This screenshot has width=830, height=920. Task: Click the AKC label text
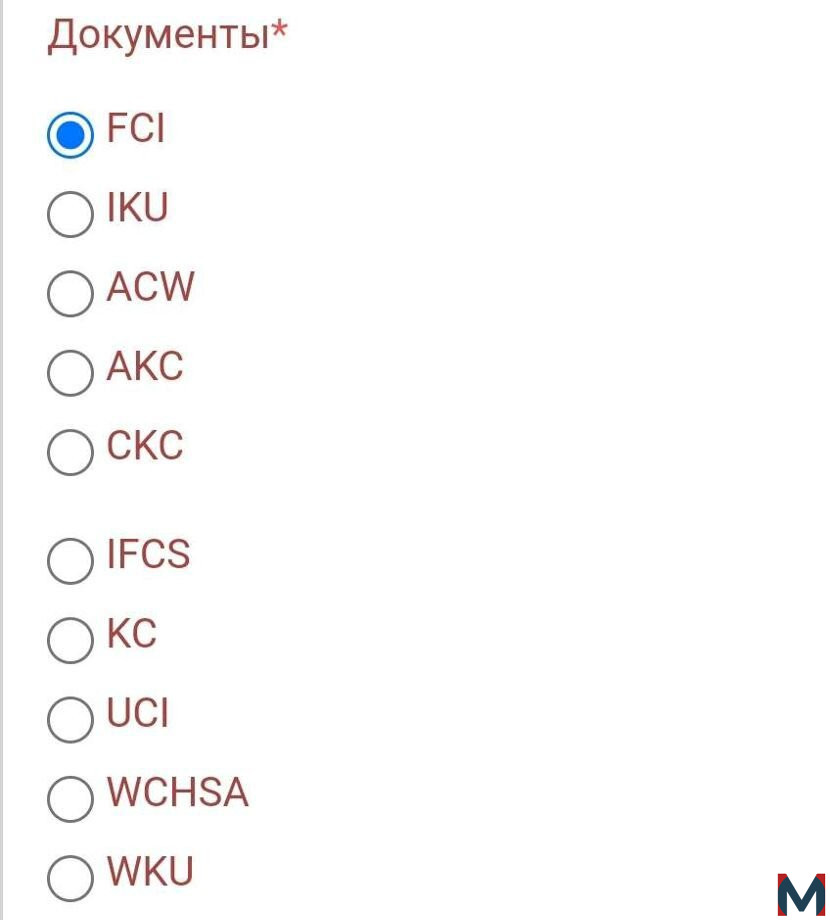pyautogui.click(x=145, y=366)
